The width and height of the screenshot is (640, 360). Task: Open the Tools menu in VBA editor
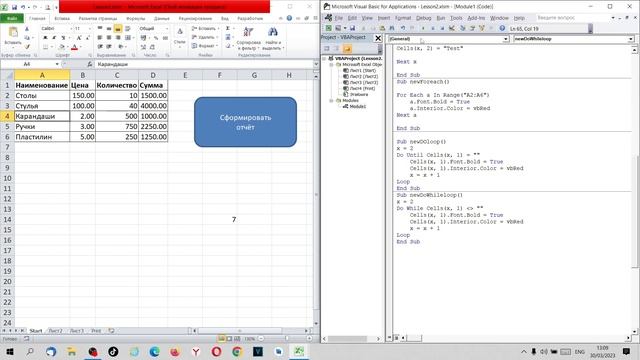coord(456,18)
